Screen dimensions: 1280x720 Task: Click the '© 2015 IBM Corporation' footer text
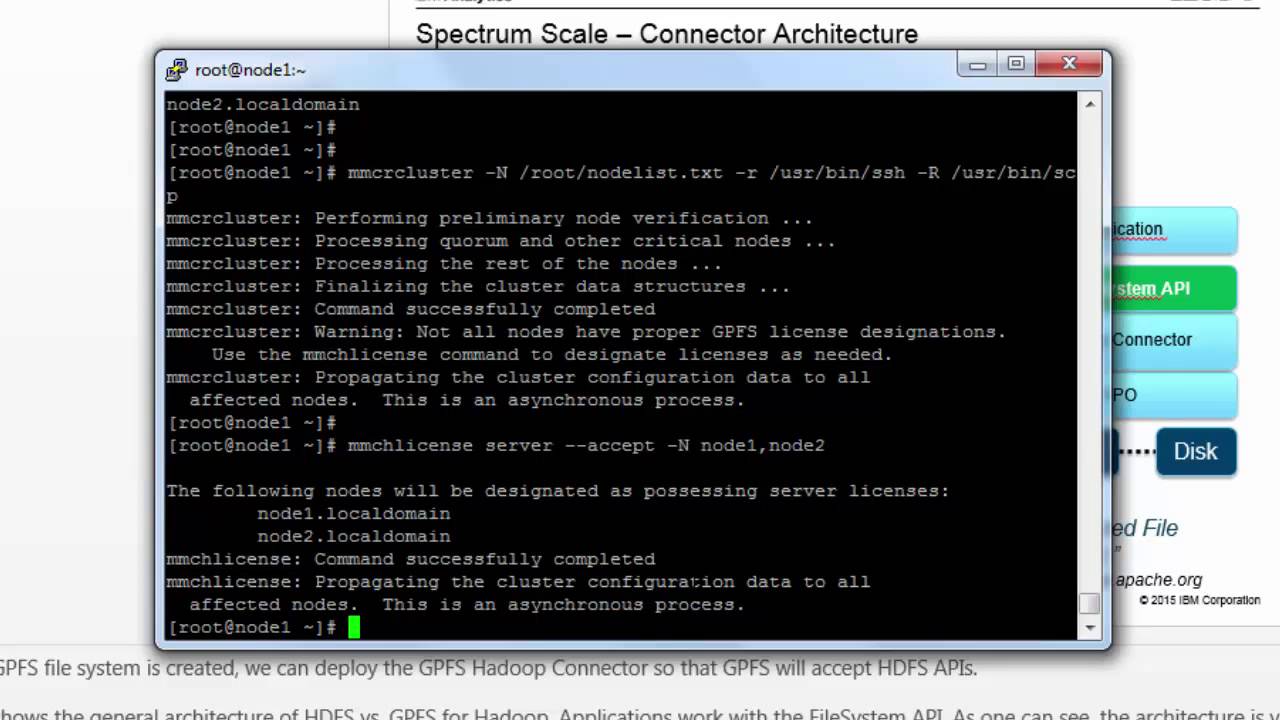1200,600
